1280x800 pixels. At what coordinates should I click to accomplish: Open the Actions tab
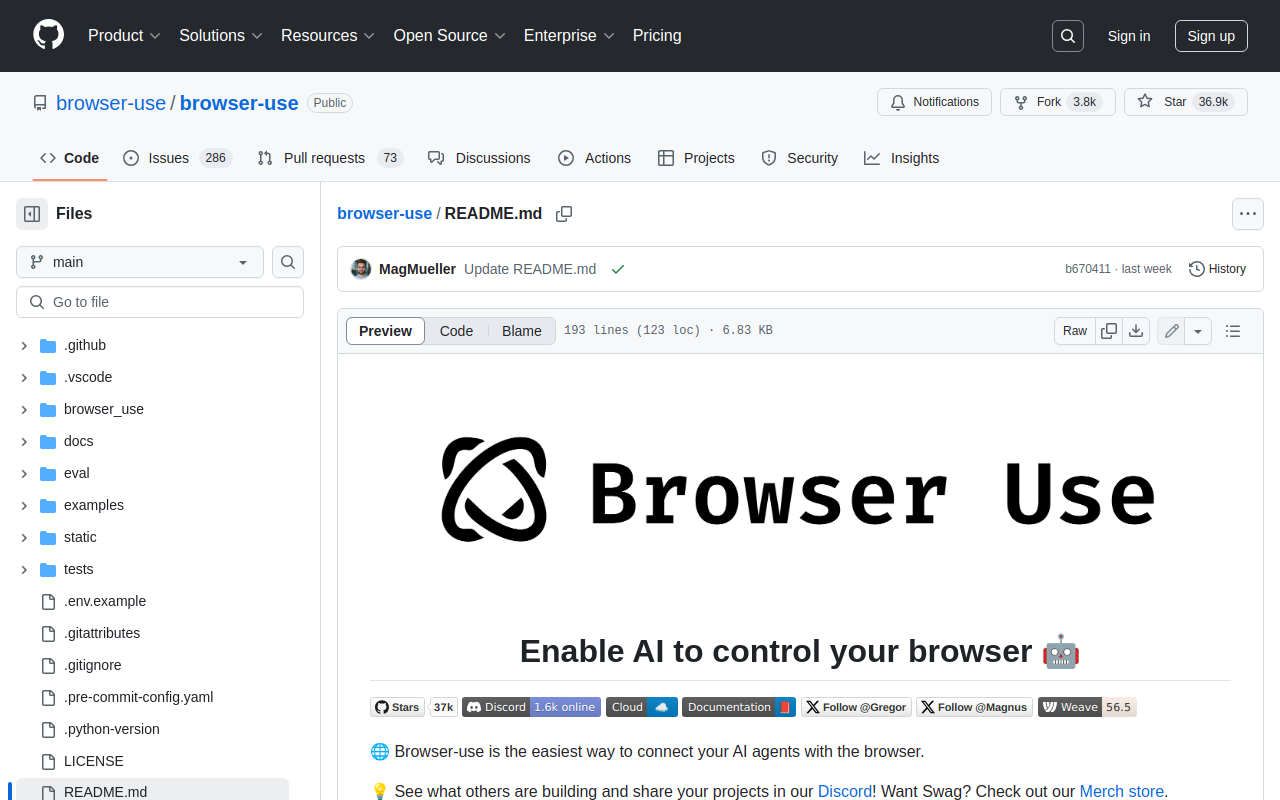pos(594,158)
